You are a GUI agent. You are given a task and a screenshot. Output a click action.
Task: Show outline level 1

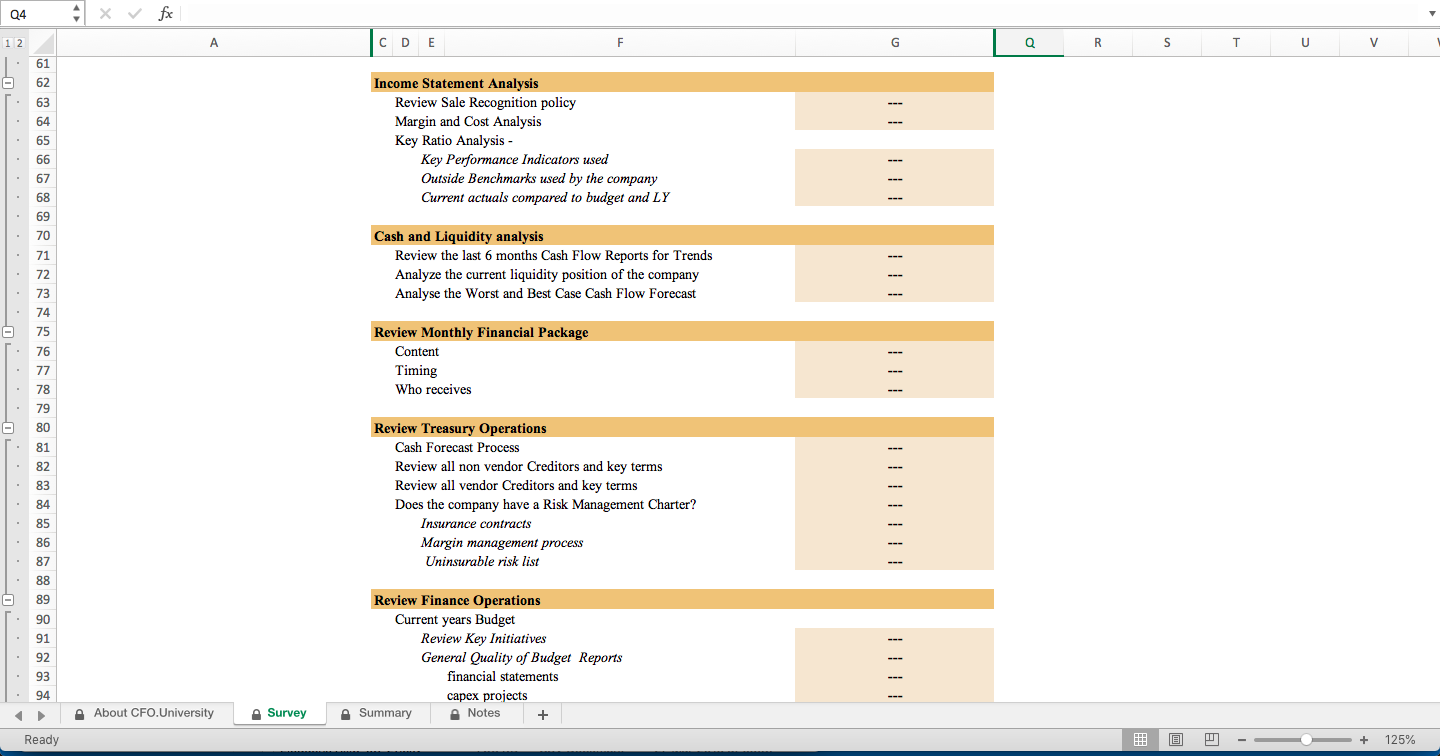click(7, 44)
